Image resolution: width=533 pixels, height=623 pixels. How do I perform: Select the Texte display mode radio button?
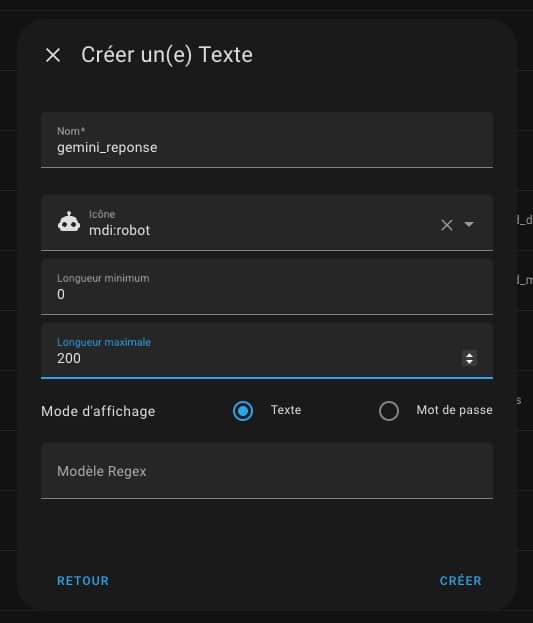click(243, 411)
